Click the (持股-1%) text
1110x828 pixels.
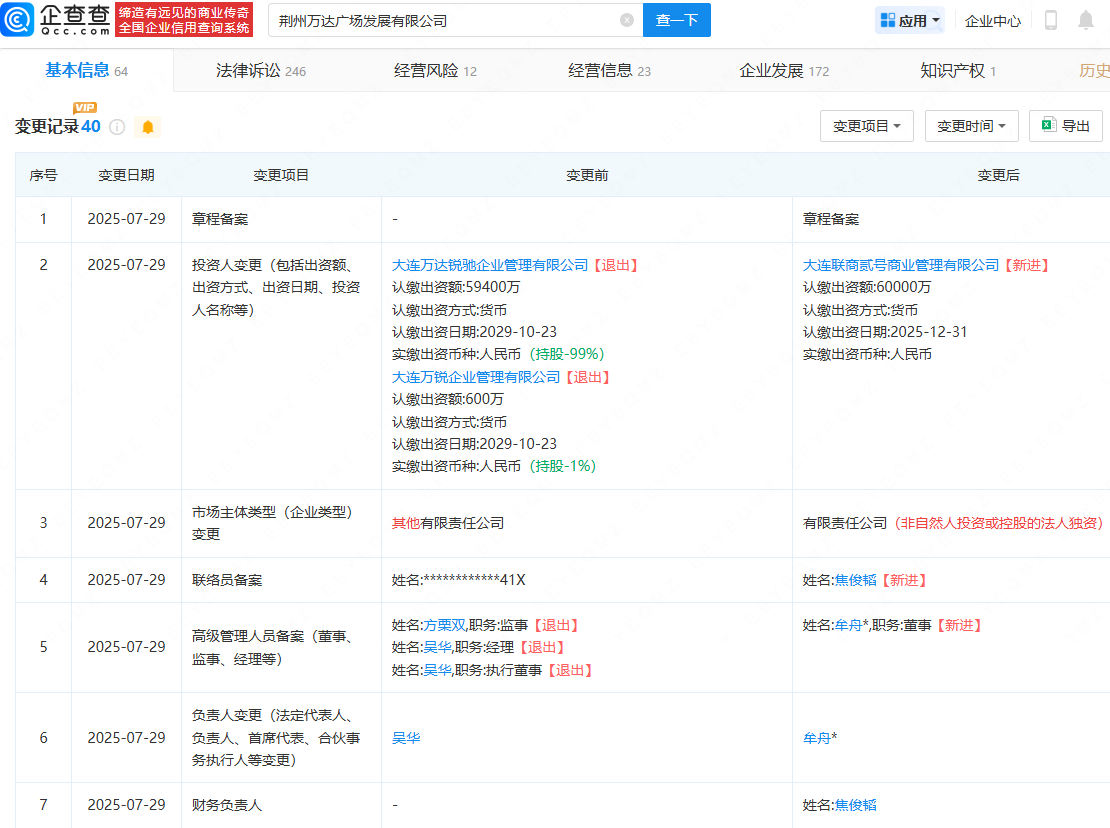[x=563, y=466]
